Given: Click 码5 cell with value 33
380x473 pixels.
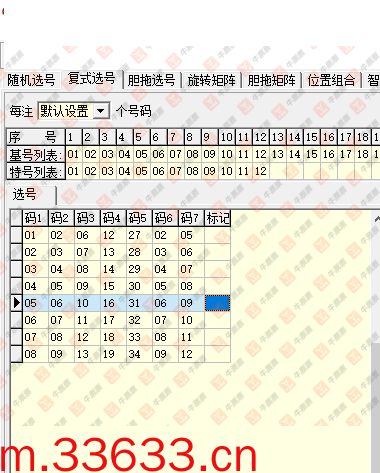Looking at the screenshot, I should pos(139,337).
